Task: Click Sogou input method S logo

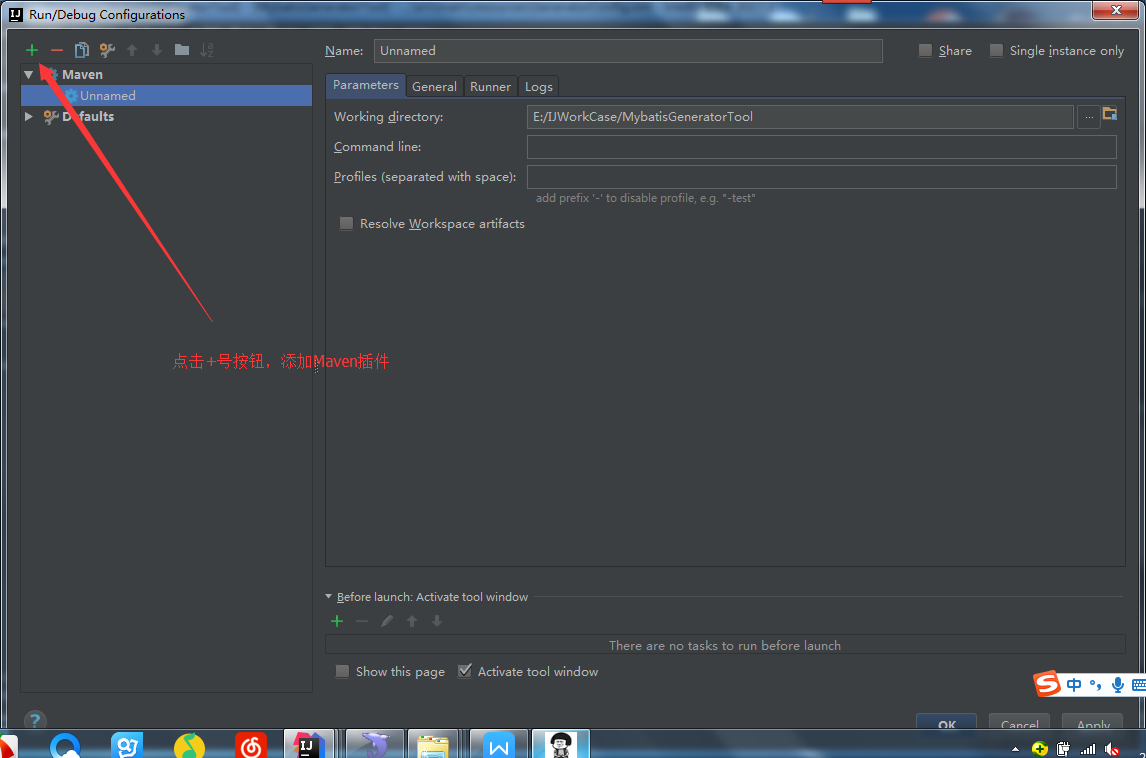Action: pyautogui.click(x=1047, y=684)
